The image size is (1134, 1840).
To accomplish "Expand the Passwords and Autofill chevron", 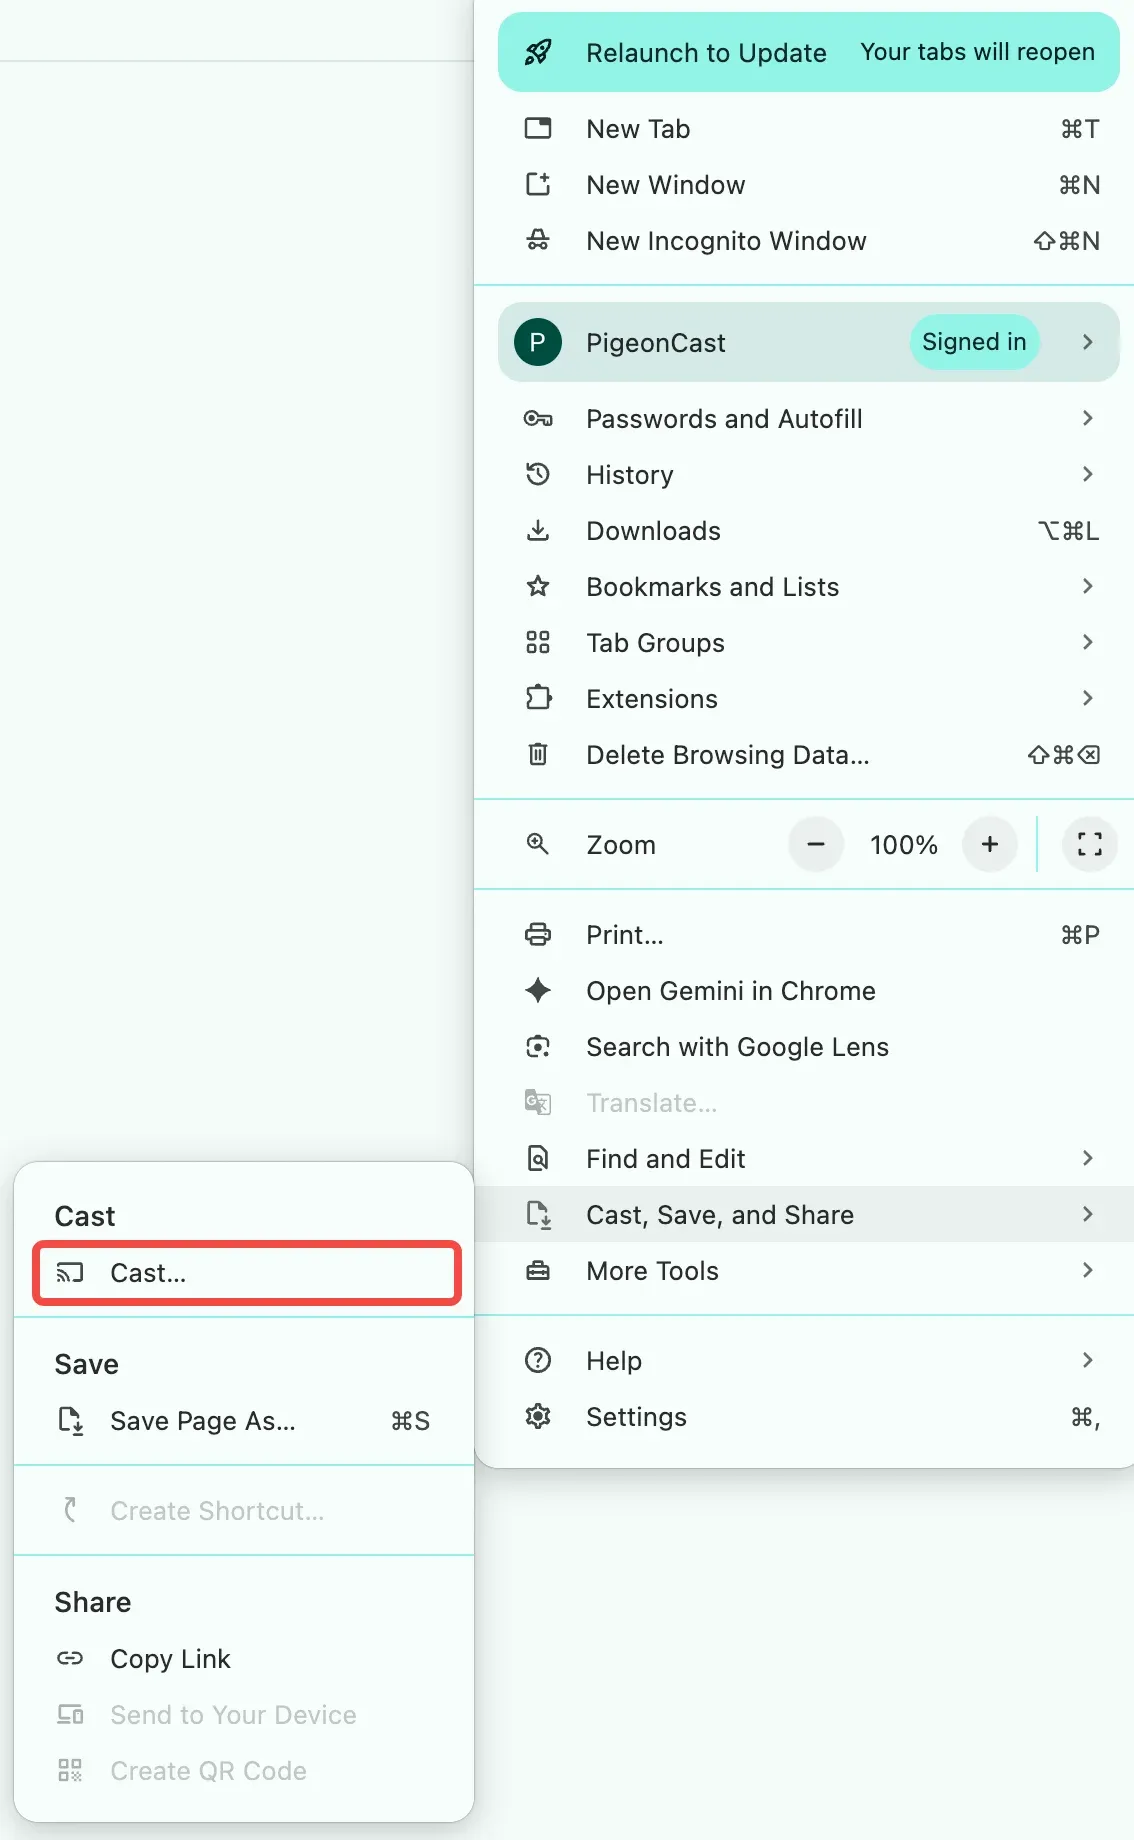I will [1088, 418].
